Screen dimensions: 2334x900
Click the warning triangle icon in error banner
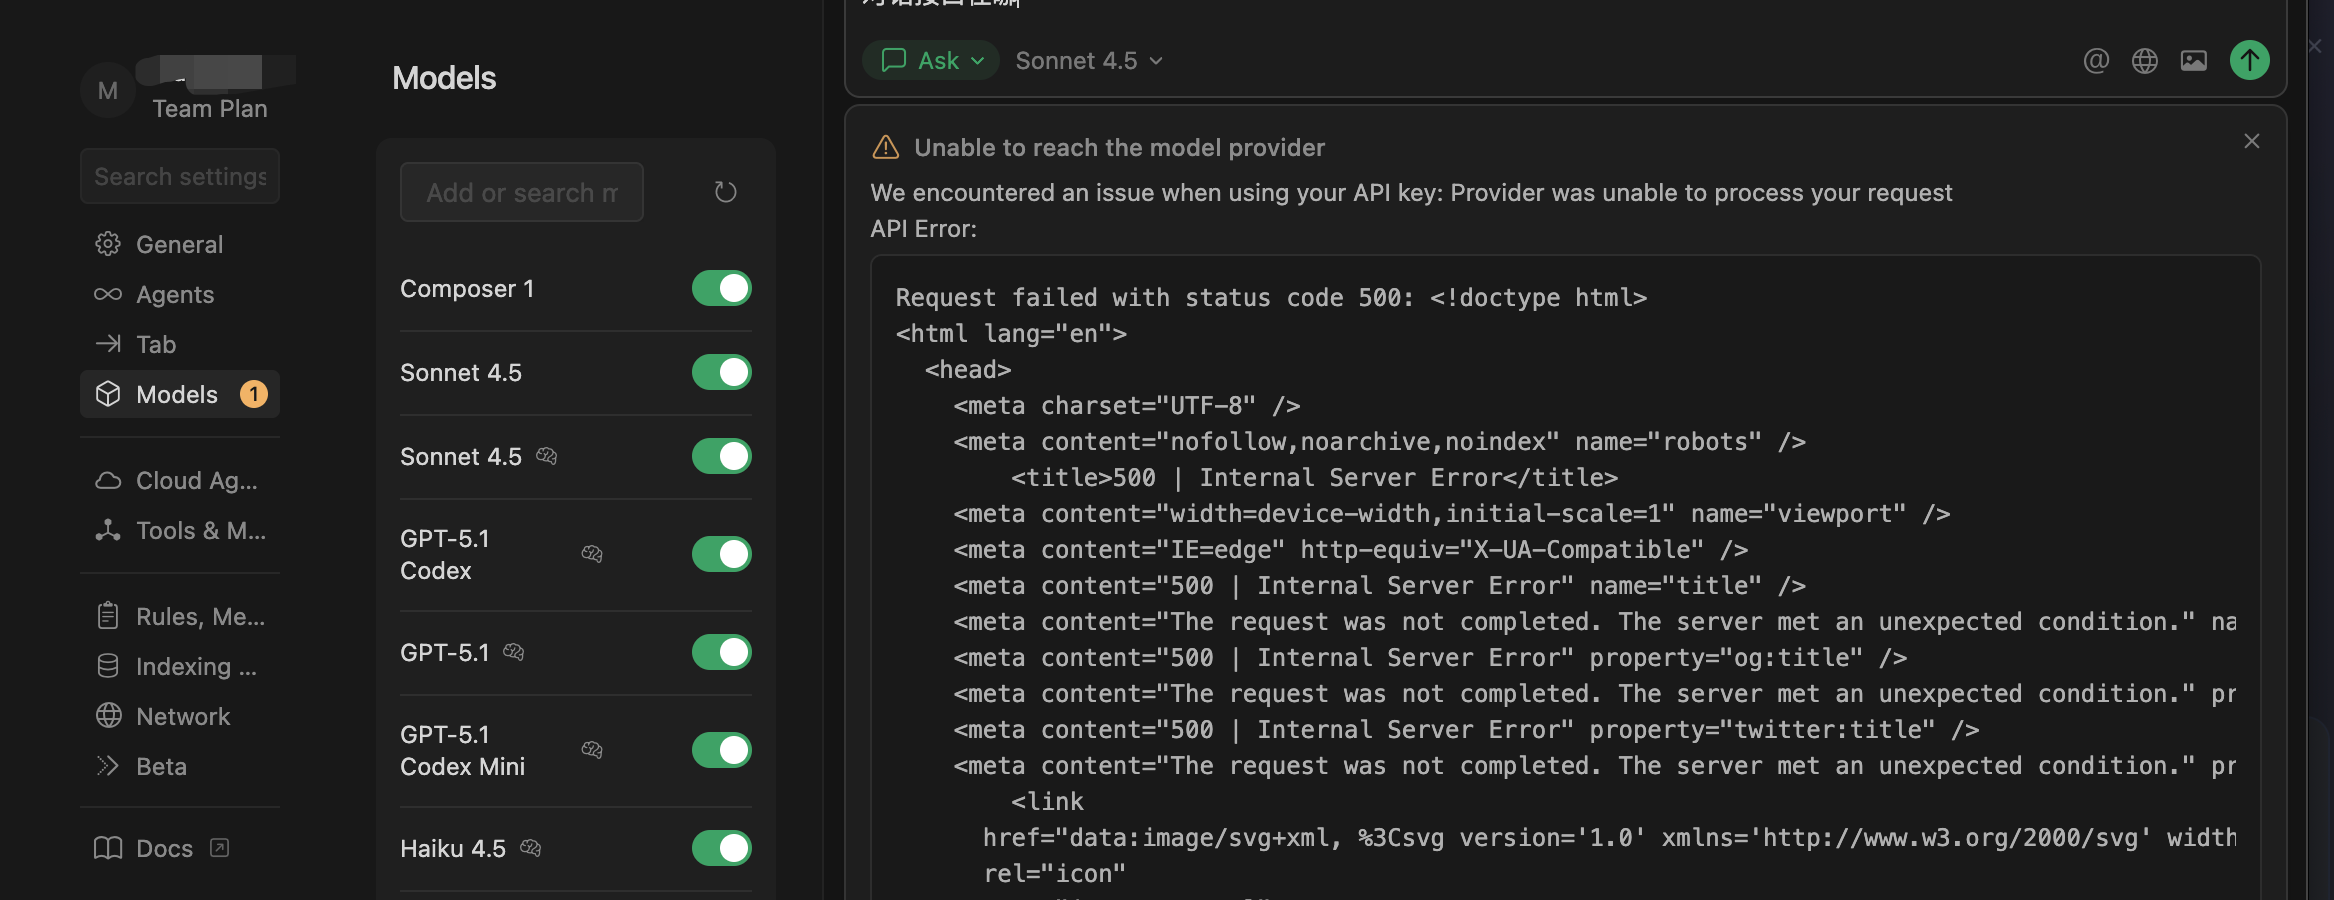(886, 148)
